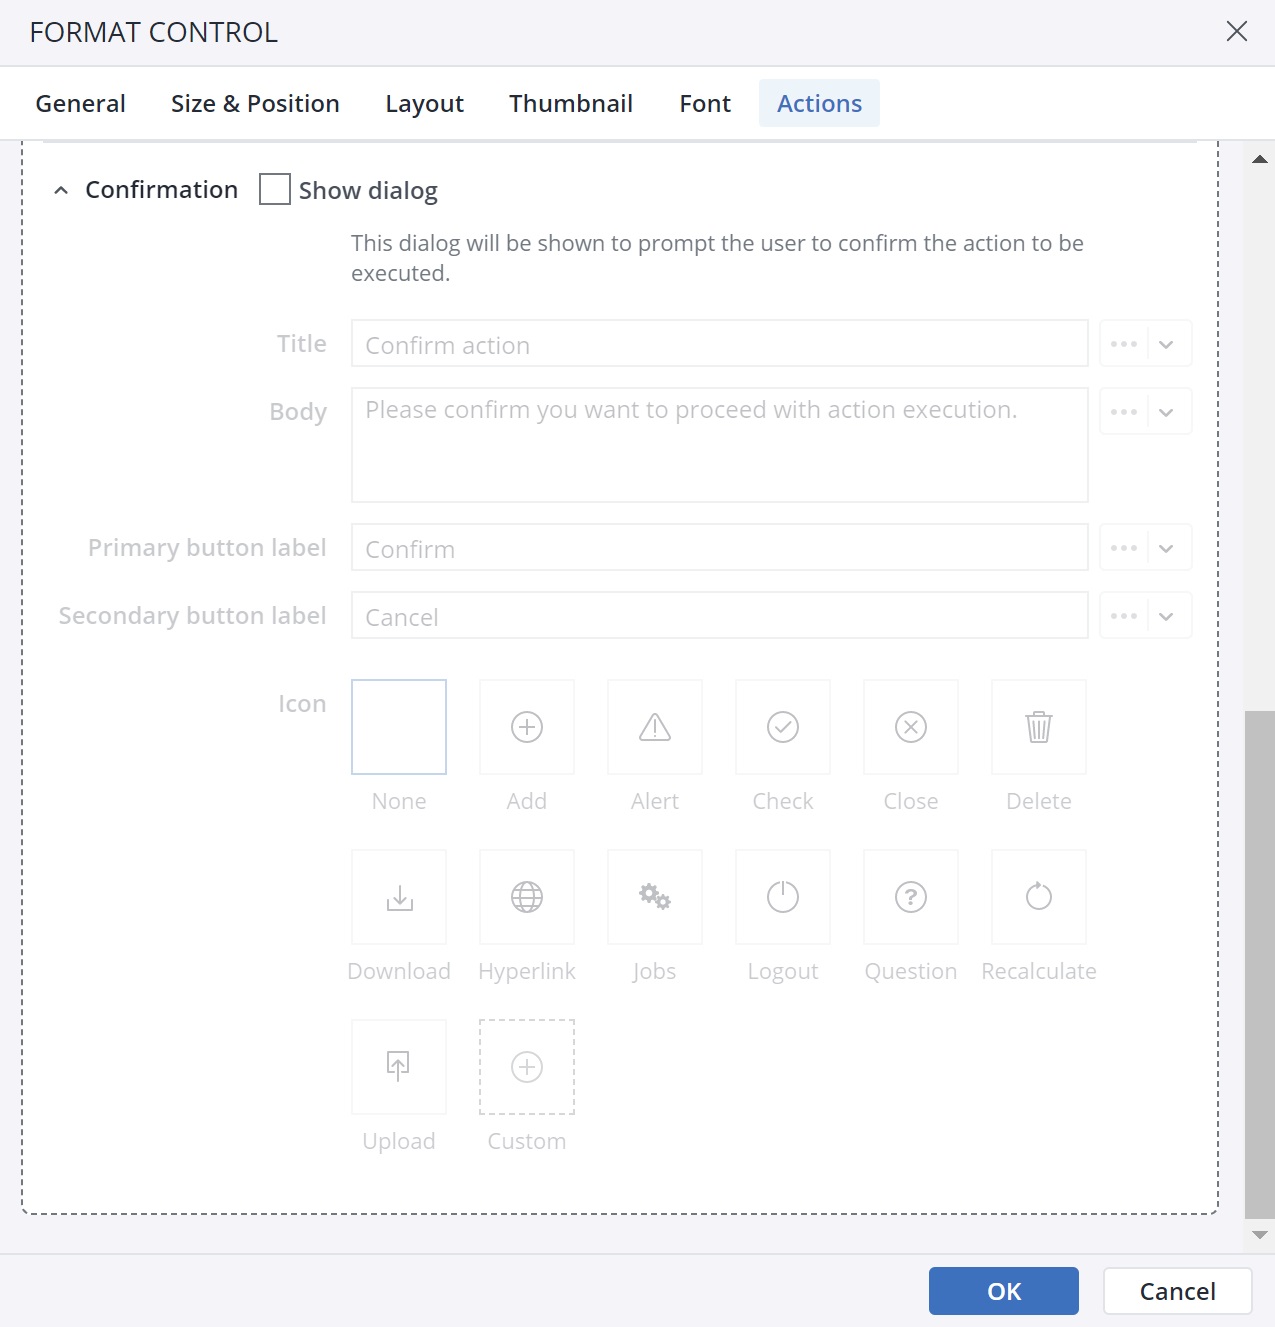The height and width of the screenshot is (1327, 1275).
Task: Click the Cancel button
Action: pos(1178,1291)
